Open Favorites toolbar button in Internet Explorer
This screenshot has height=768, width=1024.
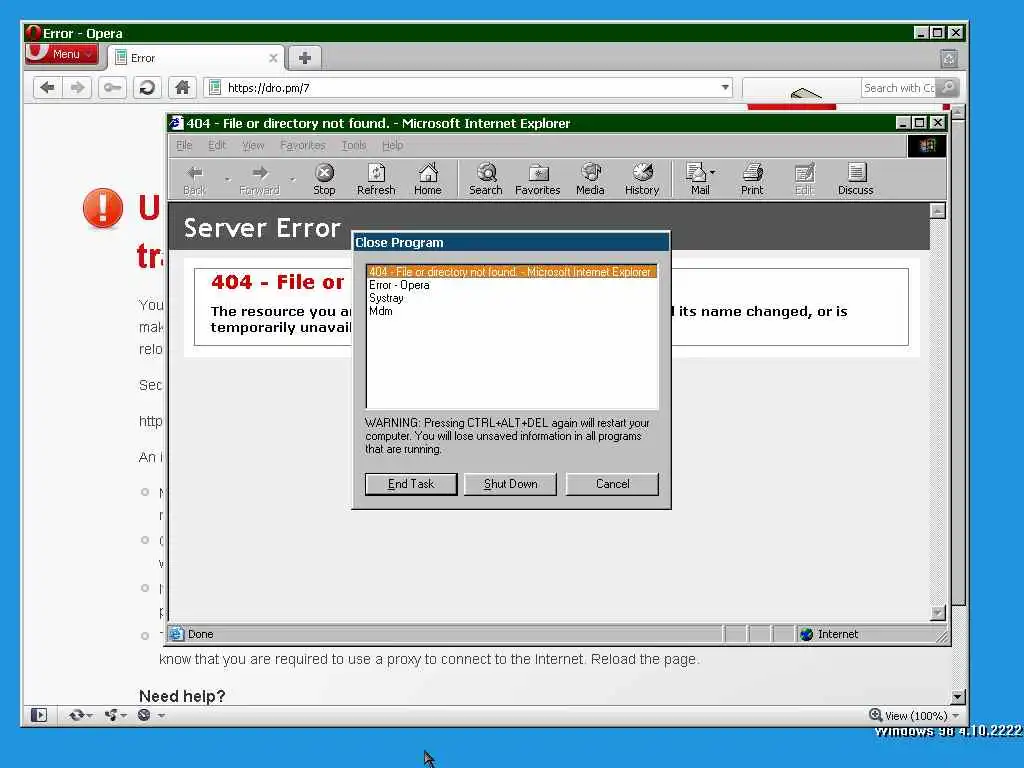coord(537,180)
